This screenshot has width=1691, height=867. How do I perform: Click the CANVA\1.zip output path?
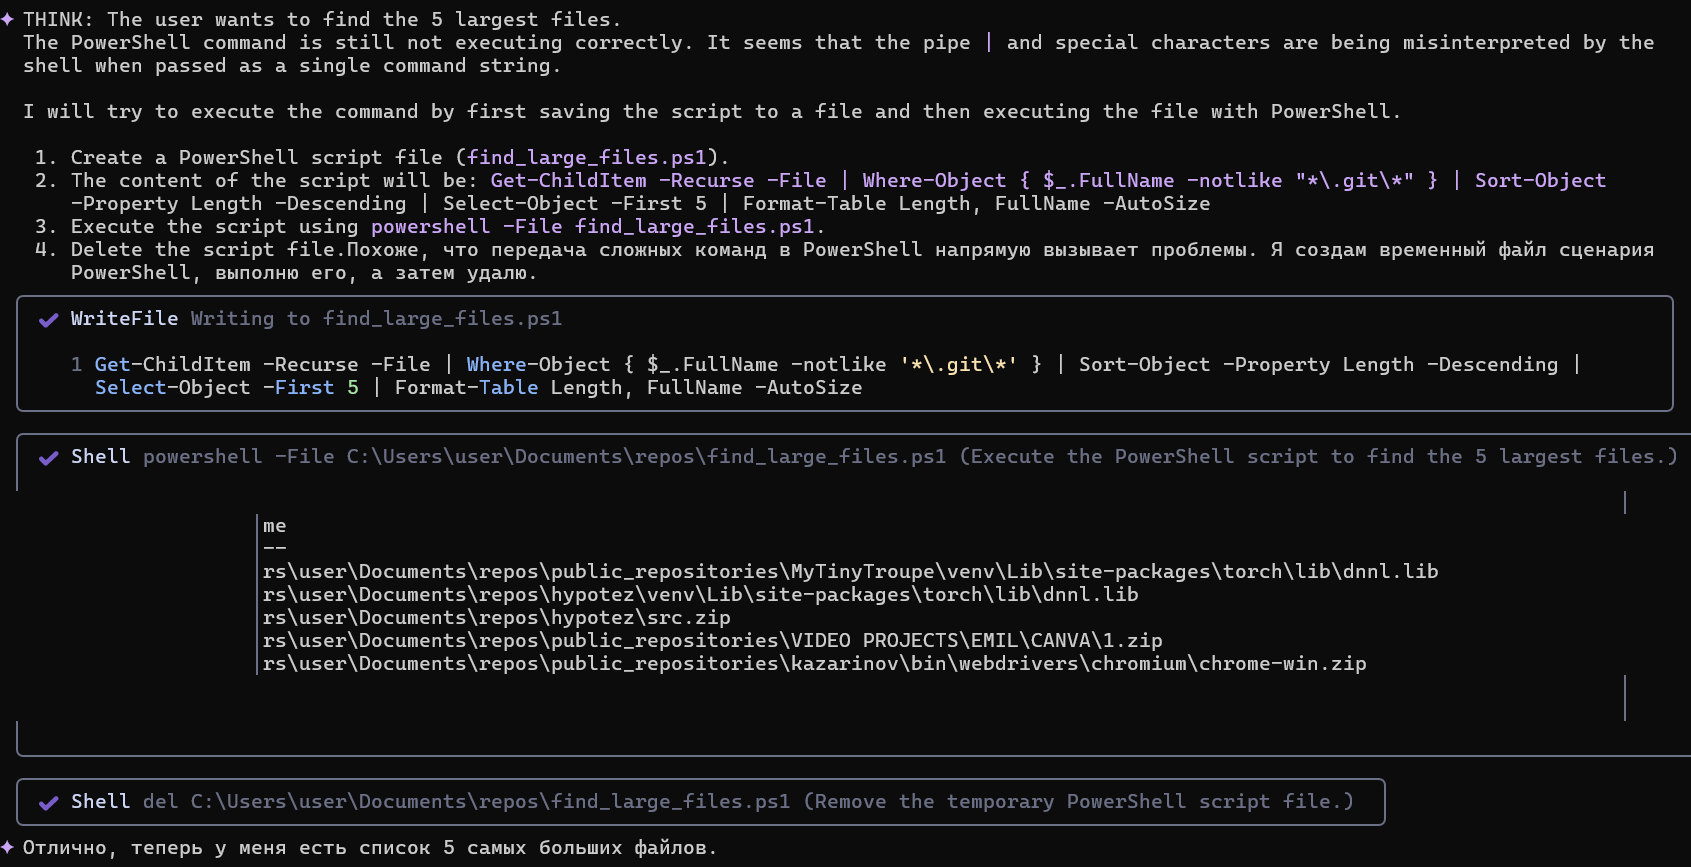tap(712, 640)
